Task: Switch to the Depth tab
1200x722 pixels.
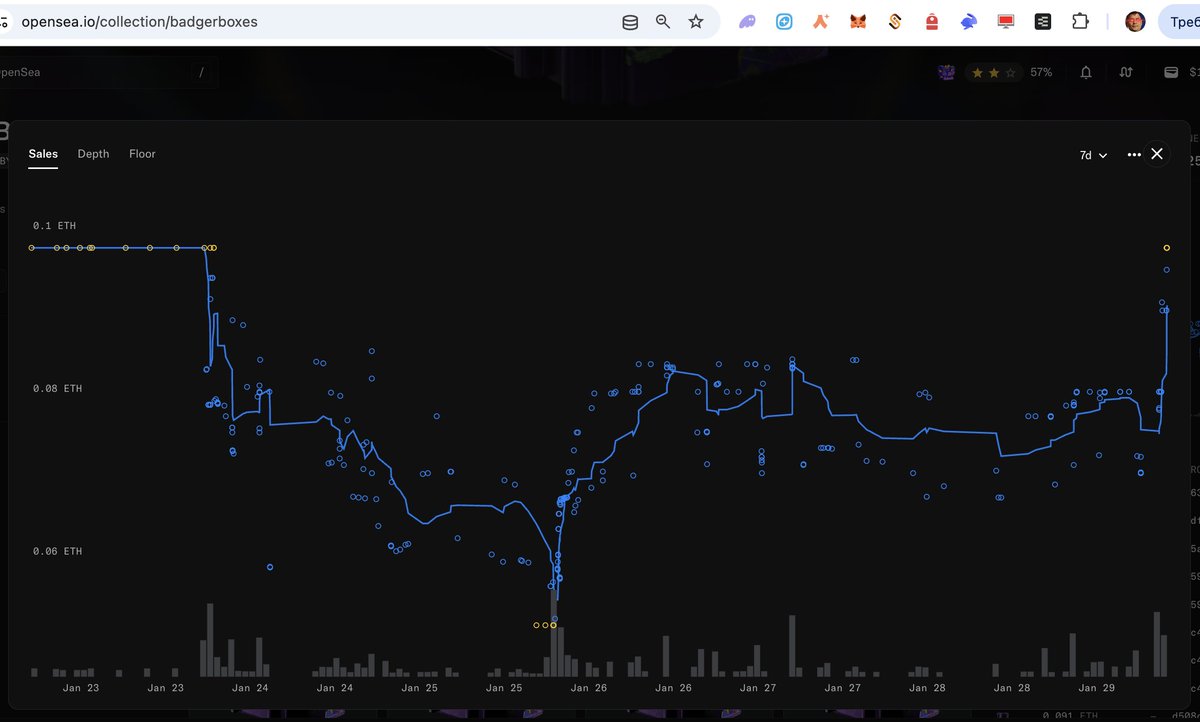Action: point(93,154)
